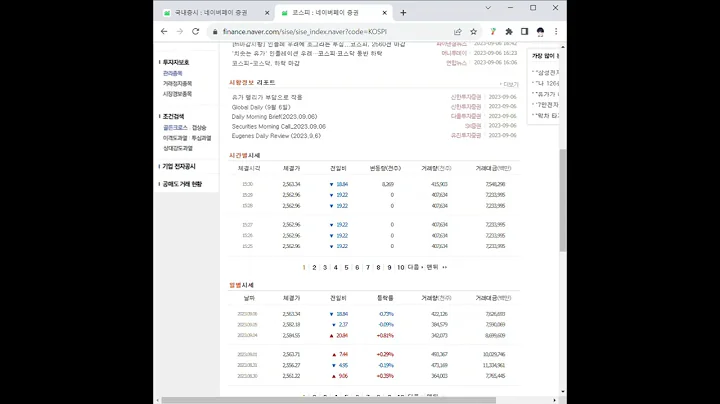The width and height of the screenshot is (720, 404).
Task: Click the 변동량 value 8,269
Action: coord(388,184)
